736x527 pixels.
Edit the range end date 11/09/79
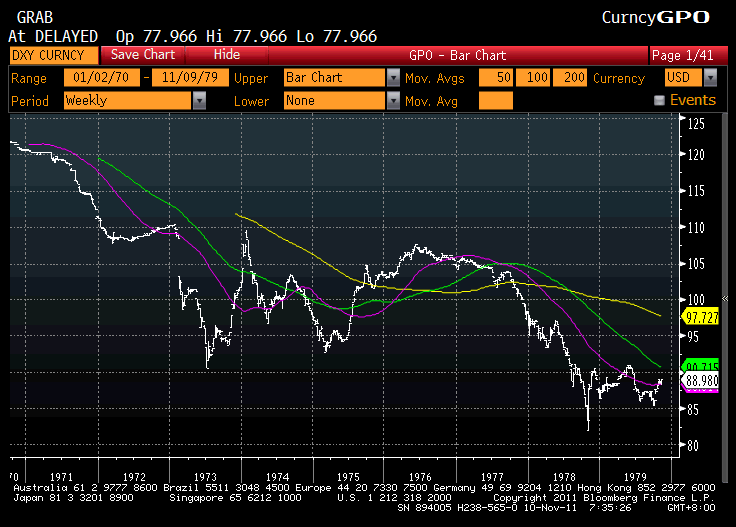click(x=190, y=78)
